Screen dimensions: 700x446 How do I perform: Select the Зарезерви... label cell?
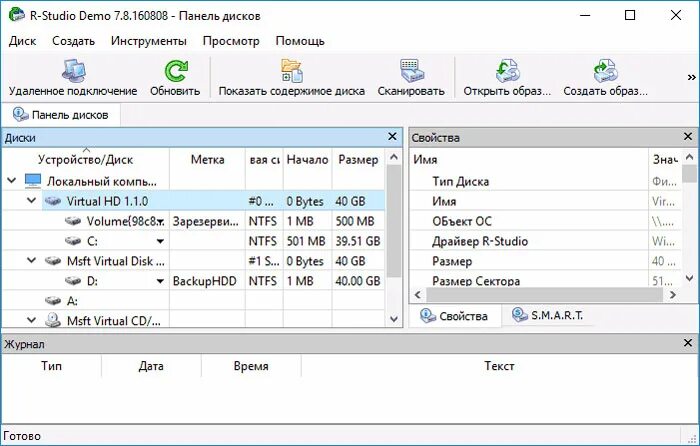(207, 221)
